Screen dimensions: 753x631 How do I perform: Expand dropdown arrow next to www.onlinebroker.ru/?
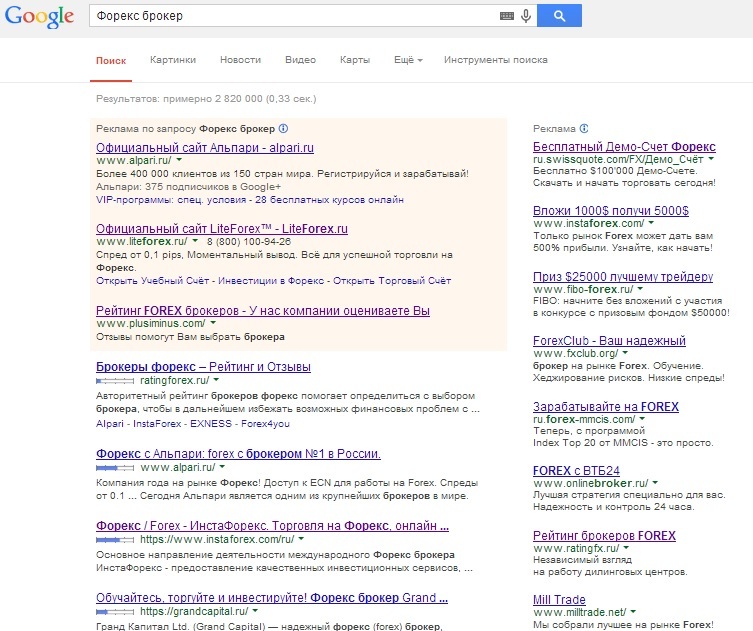click(655, 482)
